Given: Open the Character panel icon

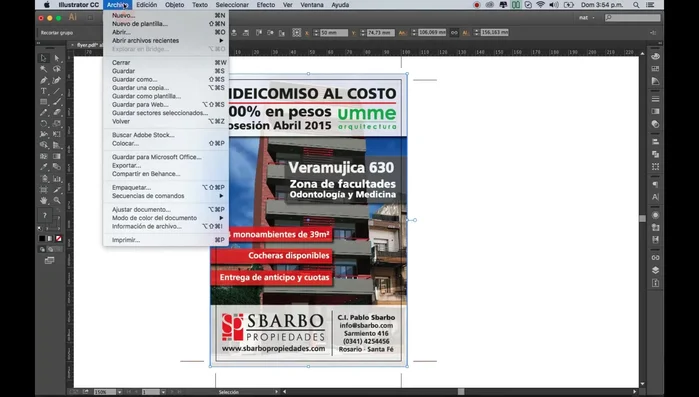Looking at the screenshot, I should 655,197.
